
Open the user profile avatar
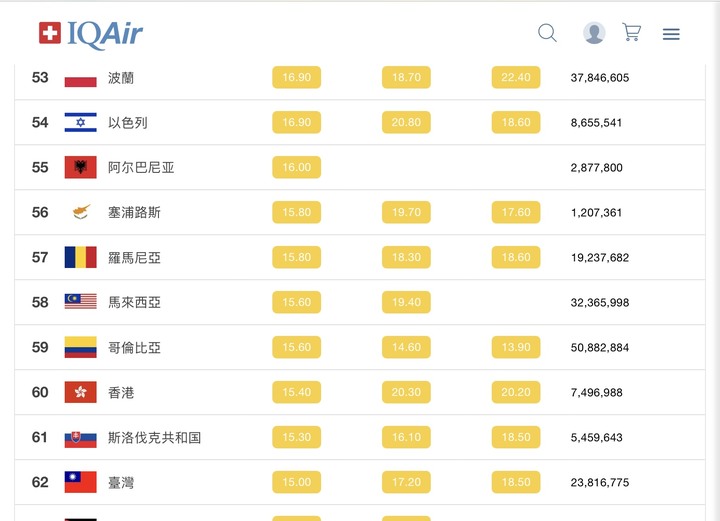tap(594, 33)
